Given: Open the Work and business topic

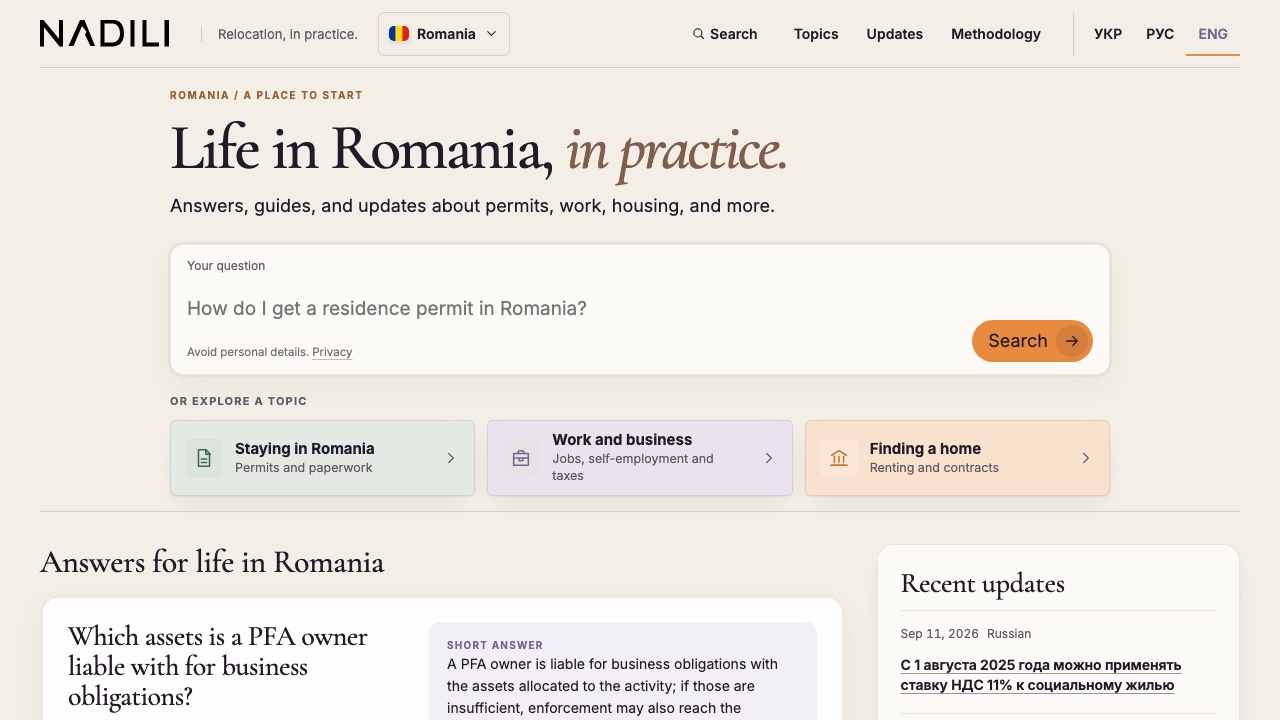Looking at the screenshot, I should click(x=640, y=458).
